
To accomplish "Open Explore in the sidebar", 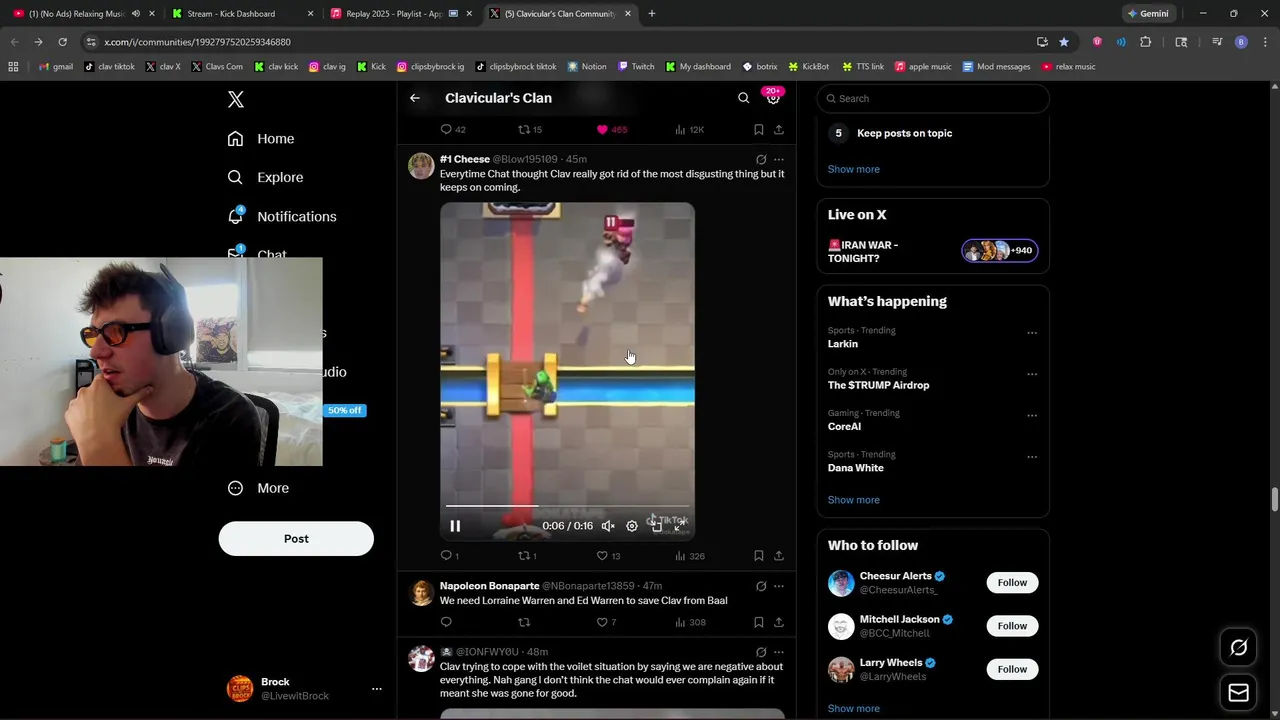I will pos(265,177).
